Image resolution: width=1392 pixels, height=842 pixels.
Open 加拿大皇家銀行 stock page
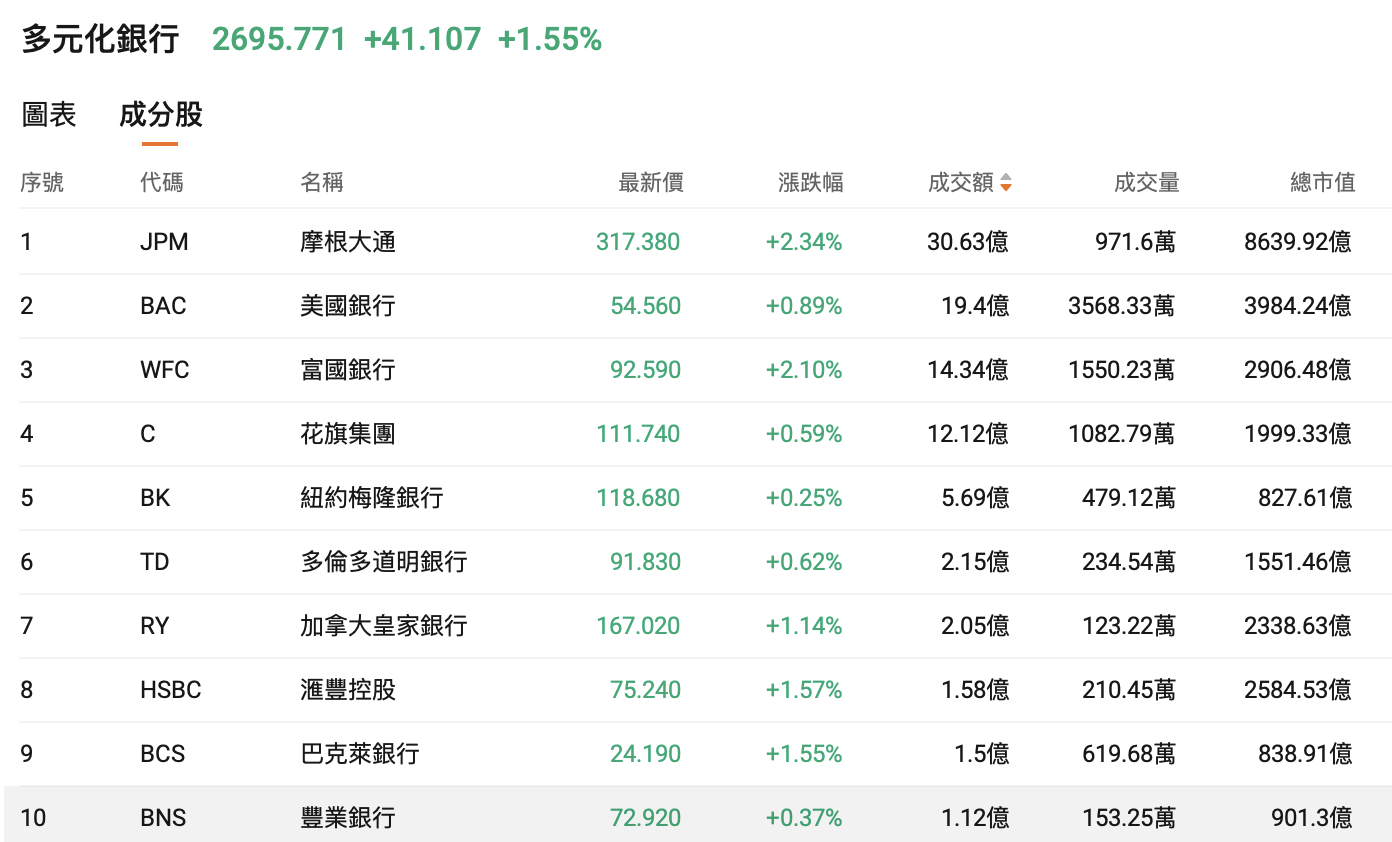384,626
